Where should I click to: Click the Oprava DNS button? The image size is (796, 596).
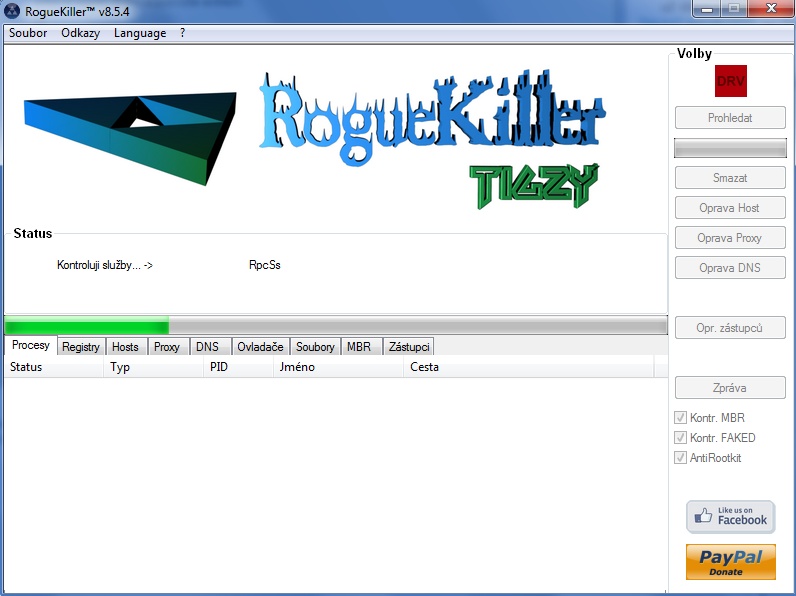[x=729, y=268]
